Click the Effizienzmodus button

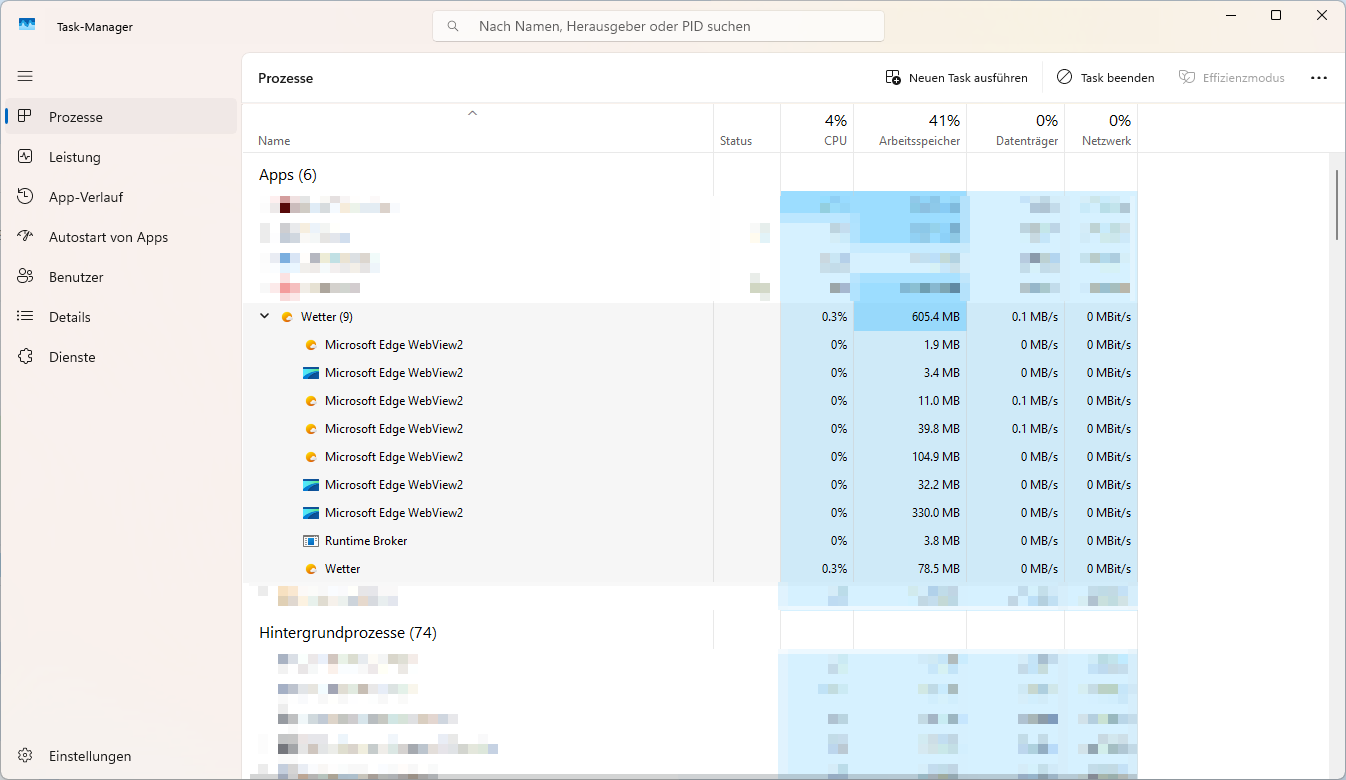click(x=1232, y=77)
